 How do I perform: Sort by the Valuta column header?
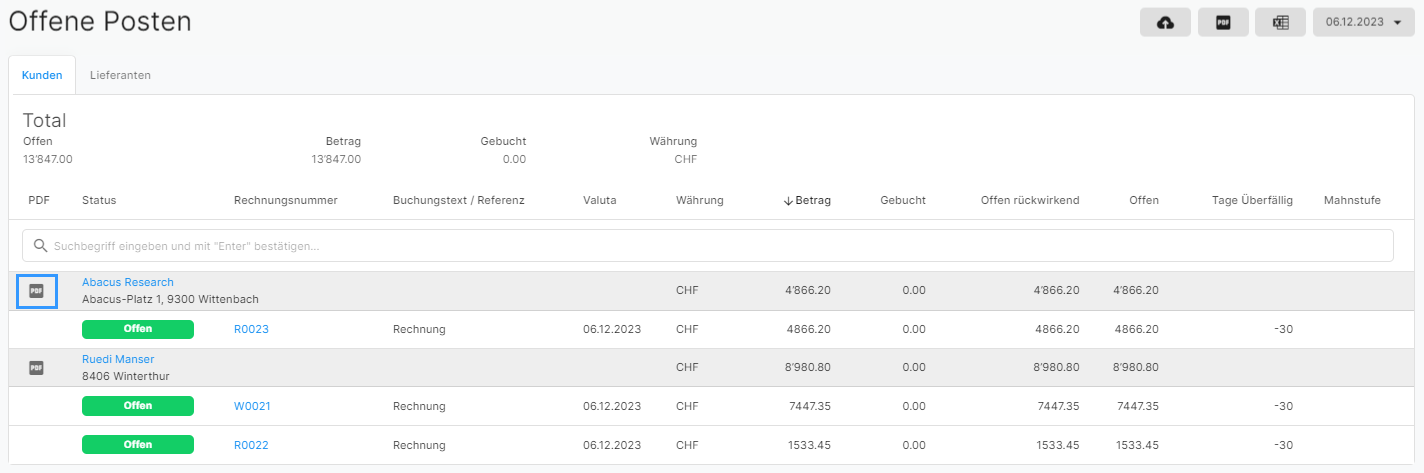coord(599,200)
